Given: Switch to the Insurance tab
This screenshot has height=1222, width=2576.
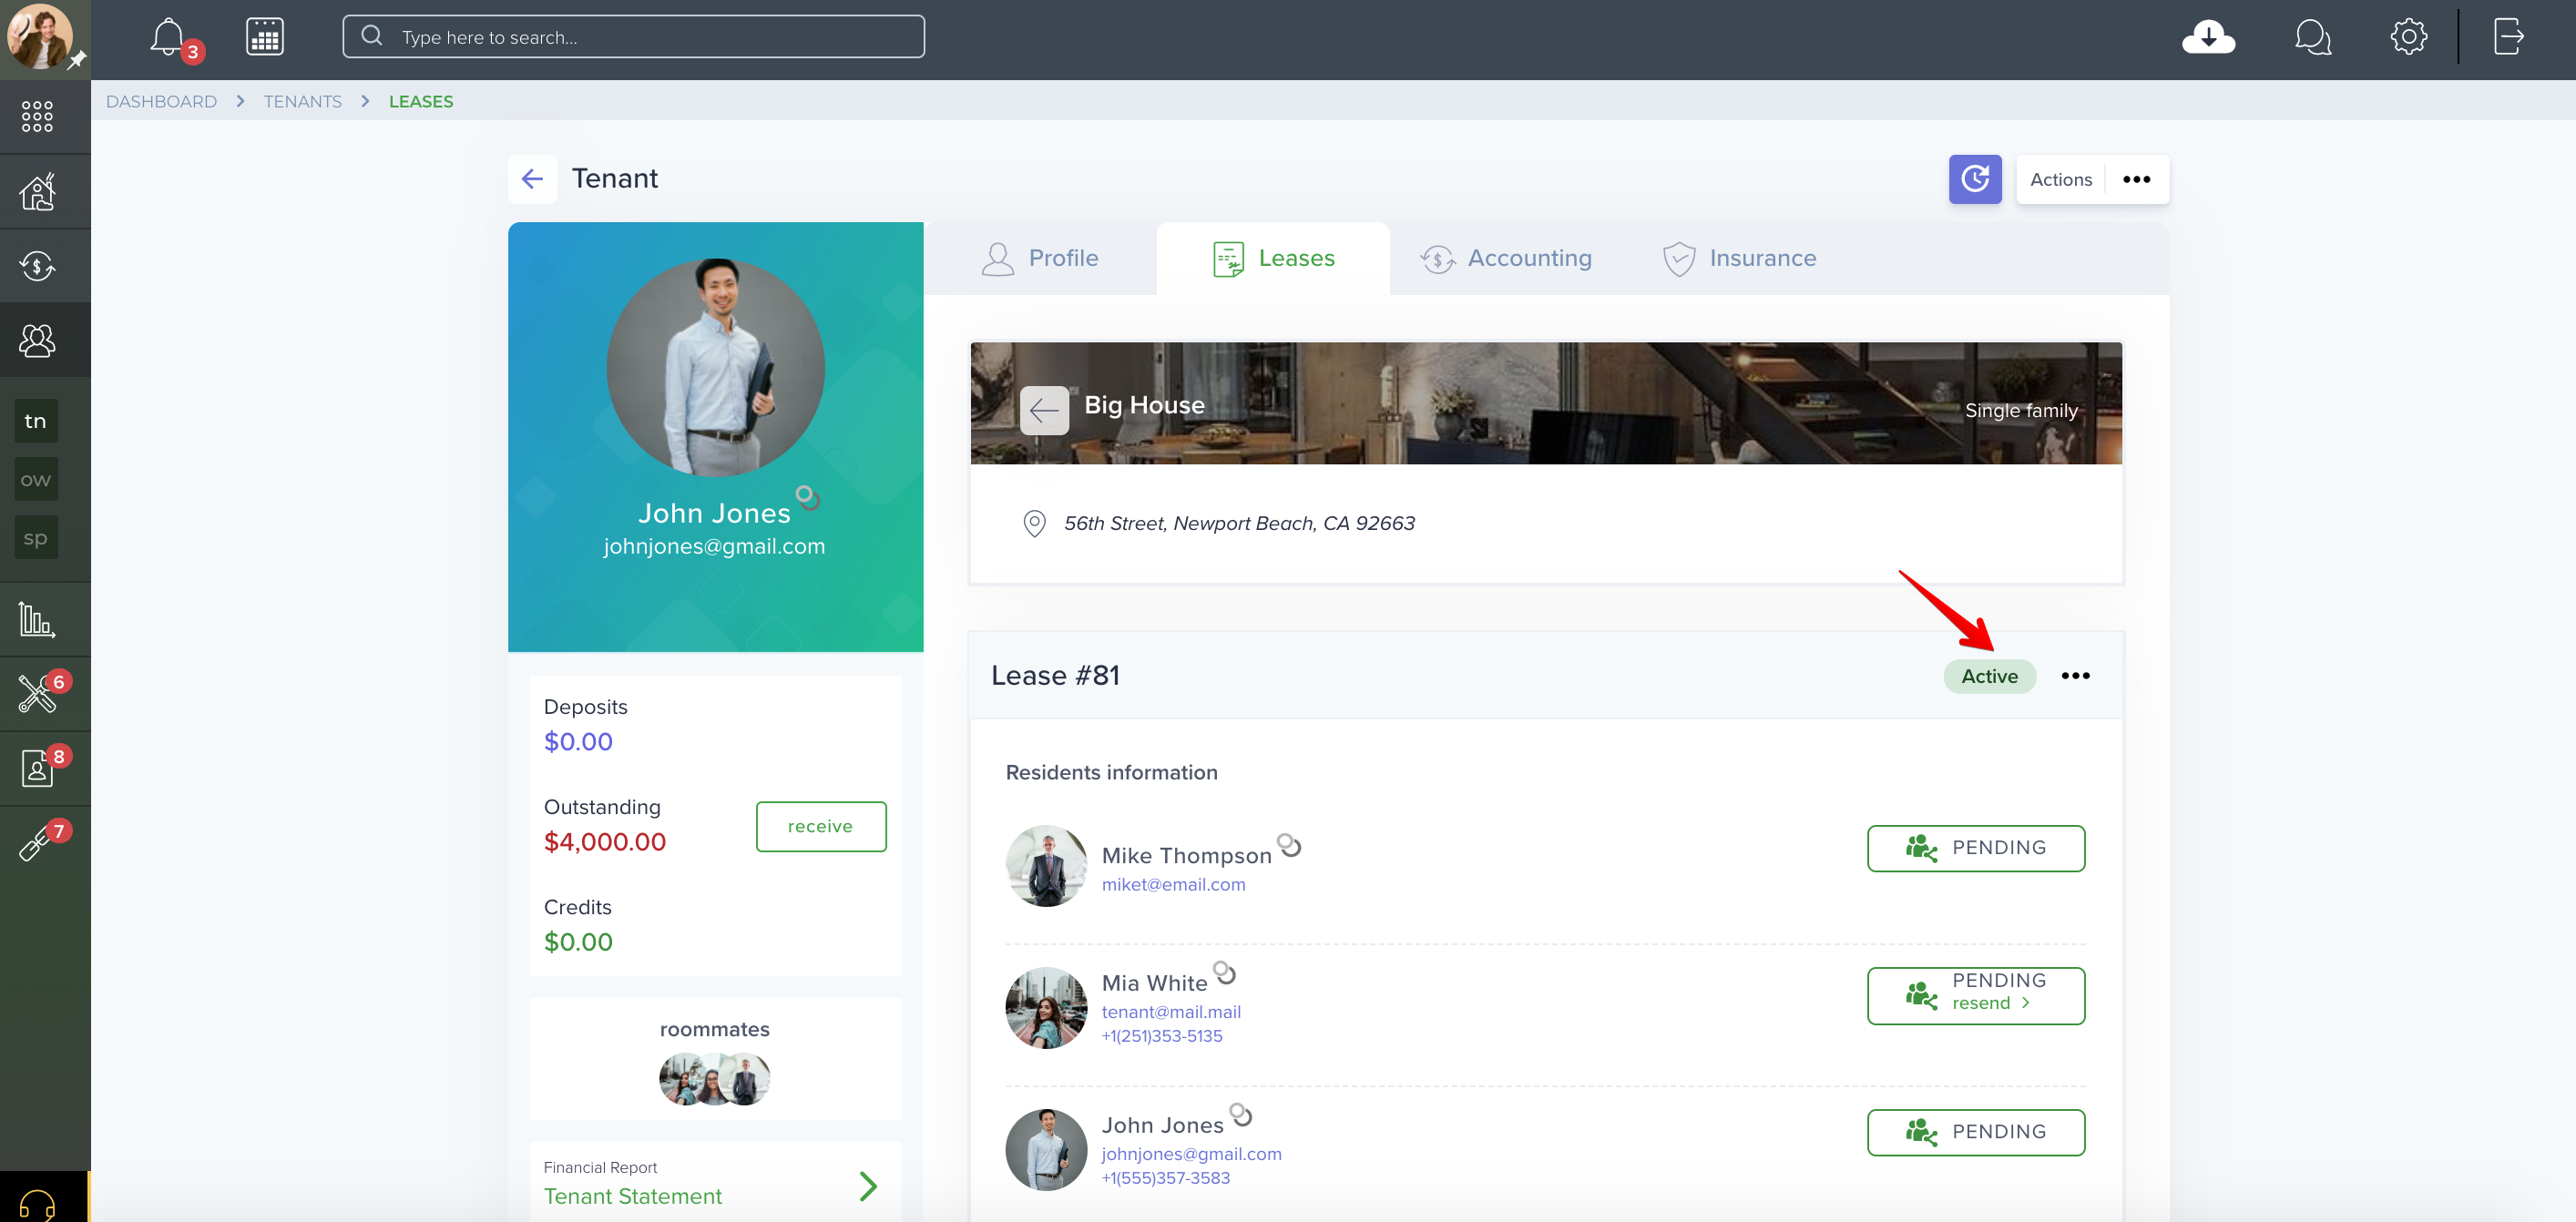Looking at the screenshot, I should tap(1739, 258).
